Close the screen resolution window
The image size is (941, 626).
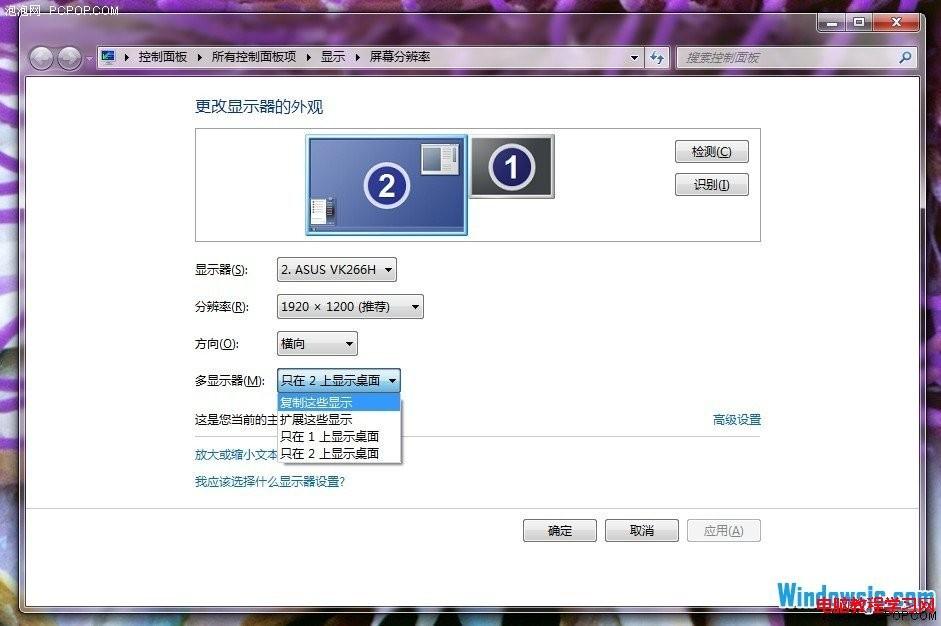click(x=897, y=23)
